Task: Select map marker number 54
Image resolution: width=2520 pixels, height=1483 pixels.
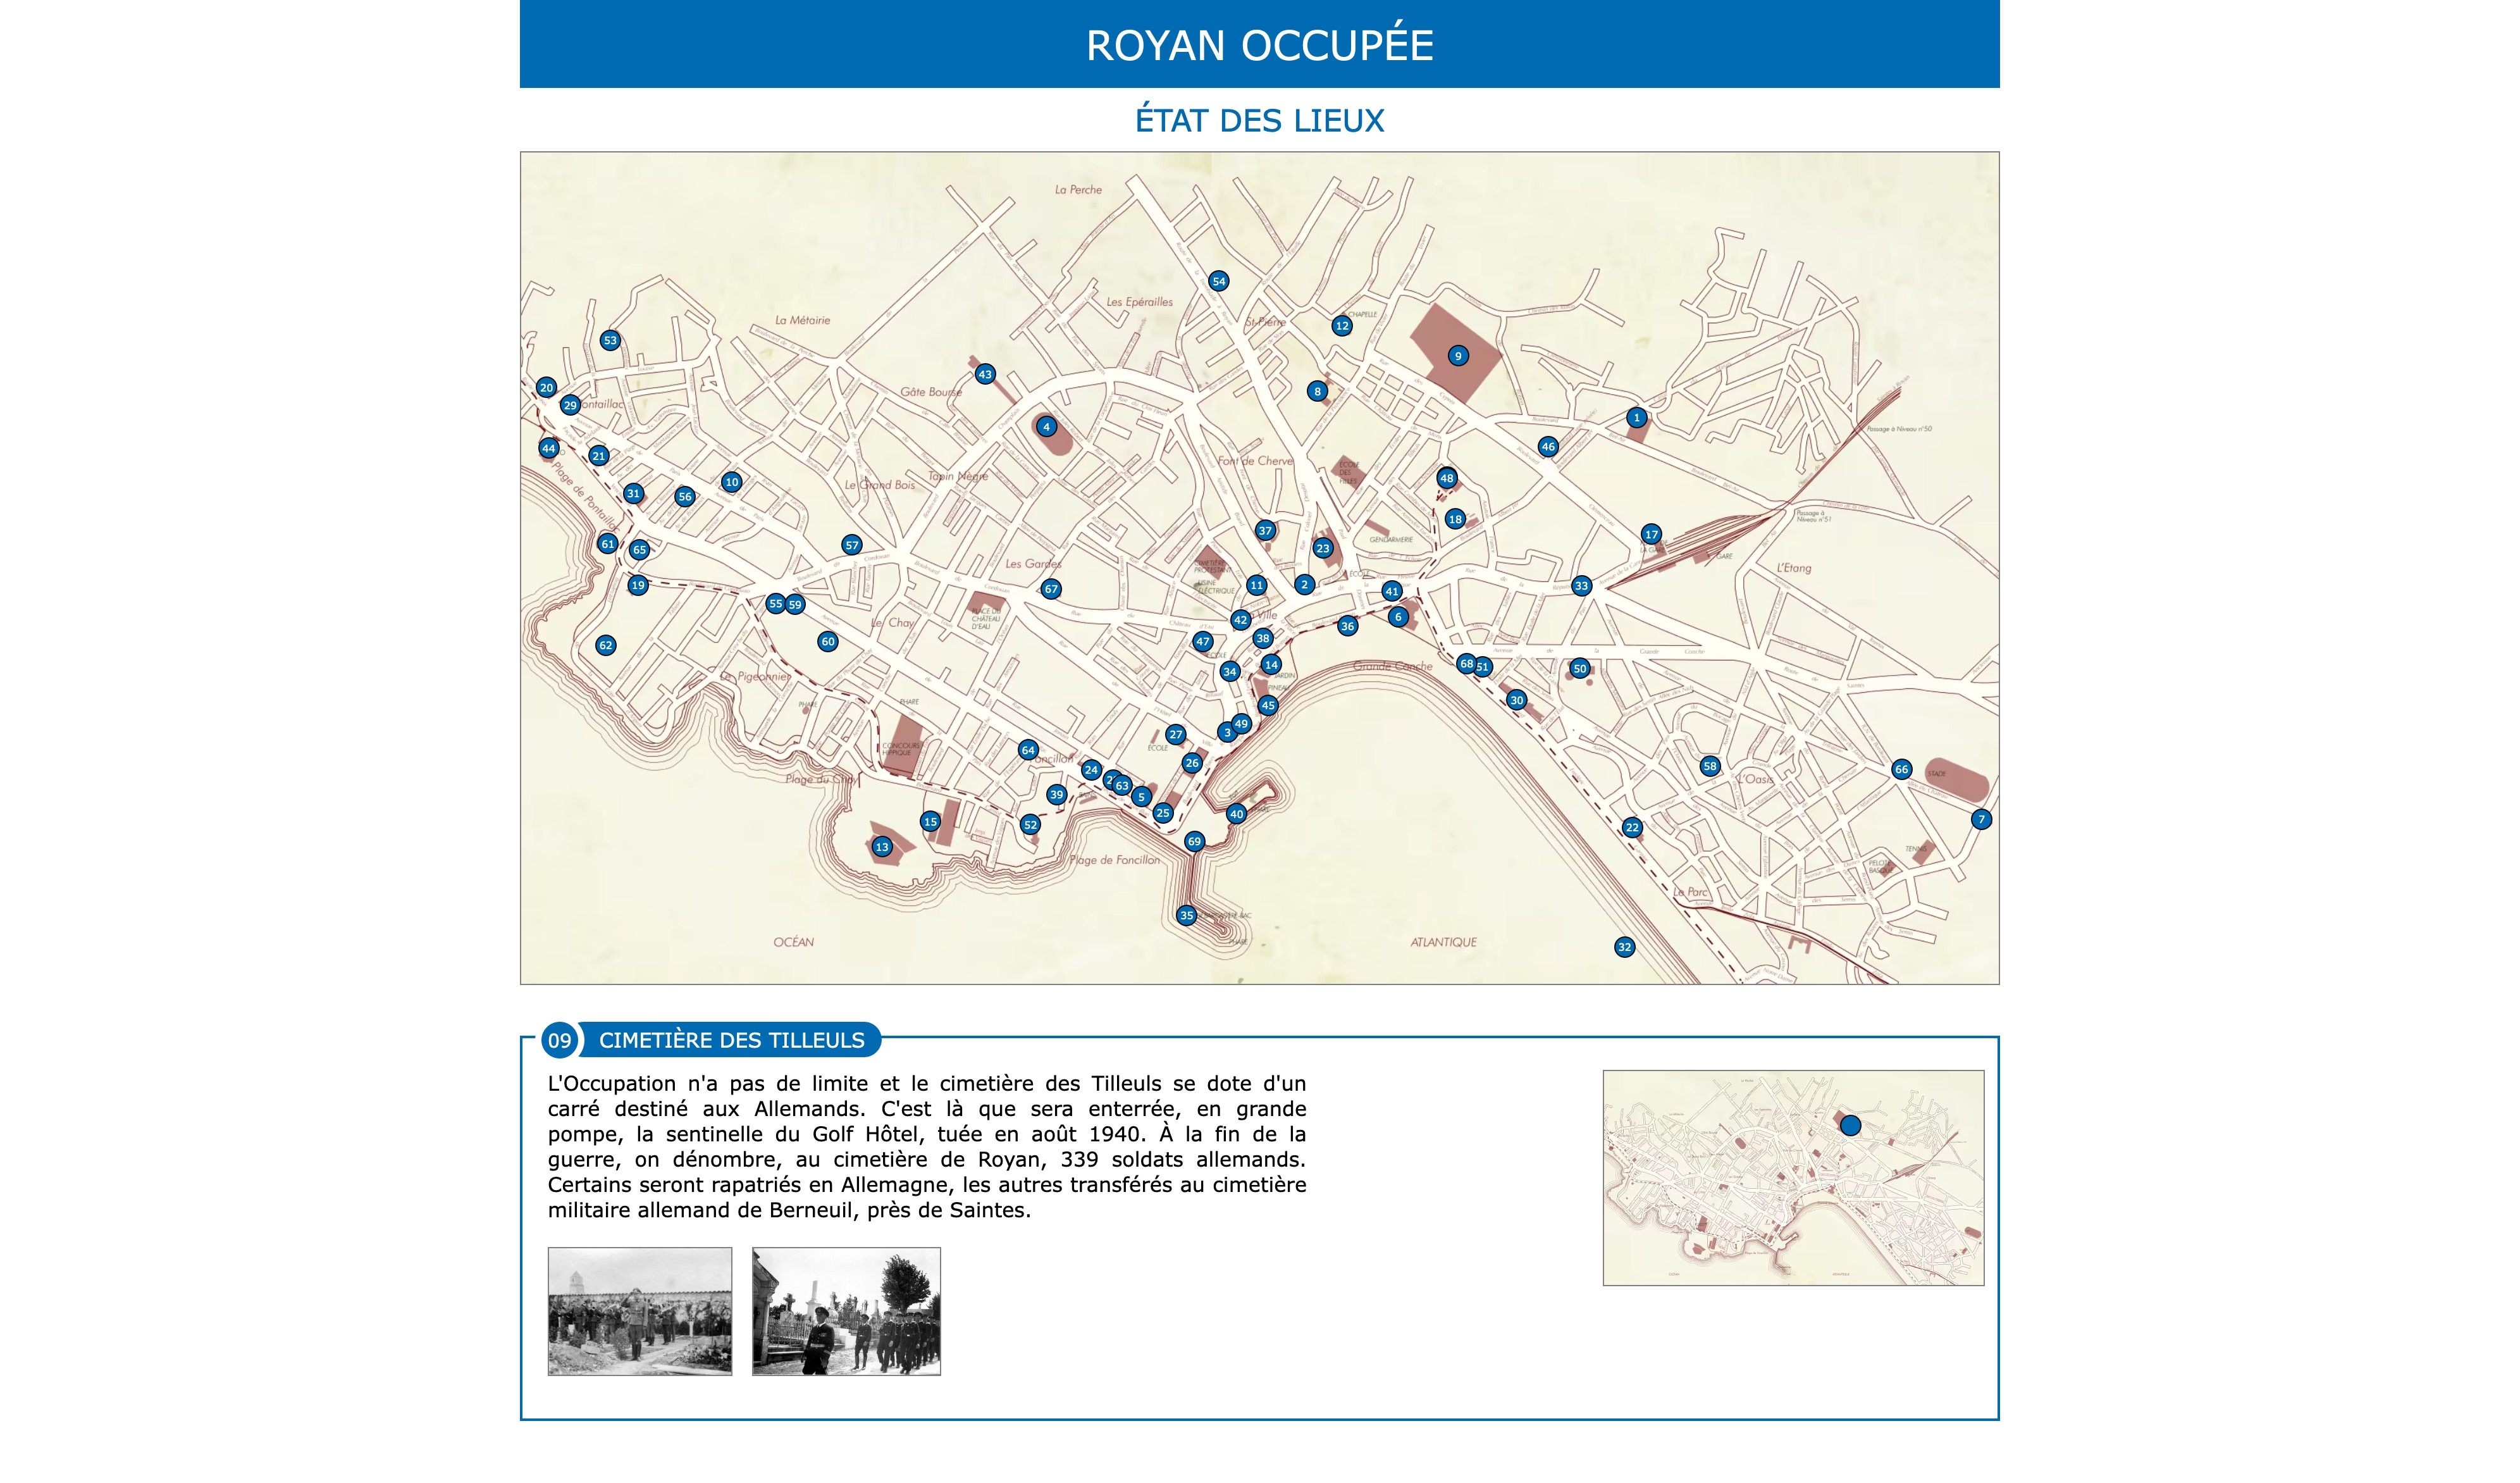Action: (1218, 282)
